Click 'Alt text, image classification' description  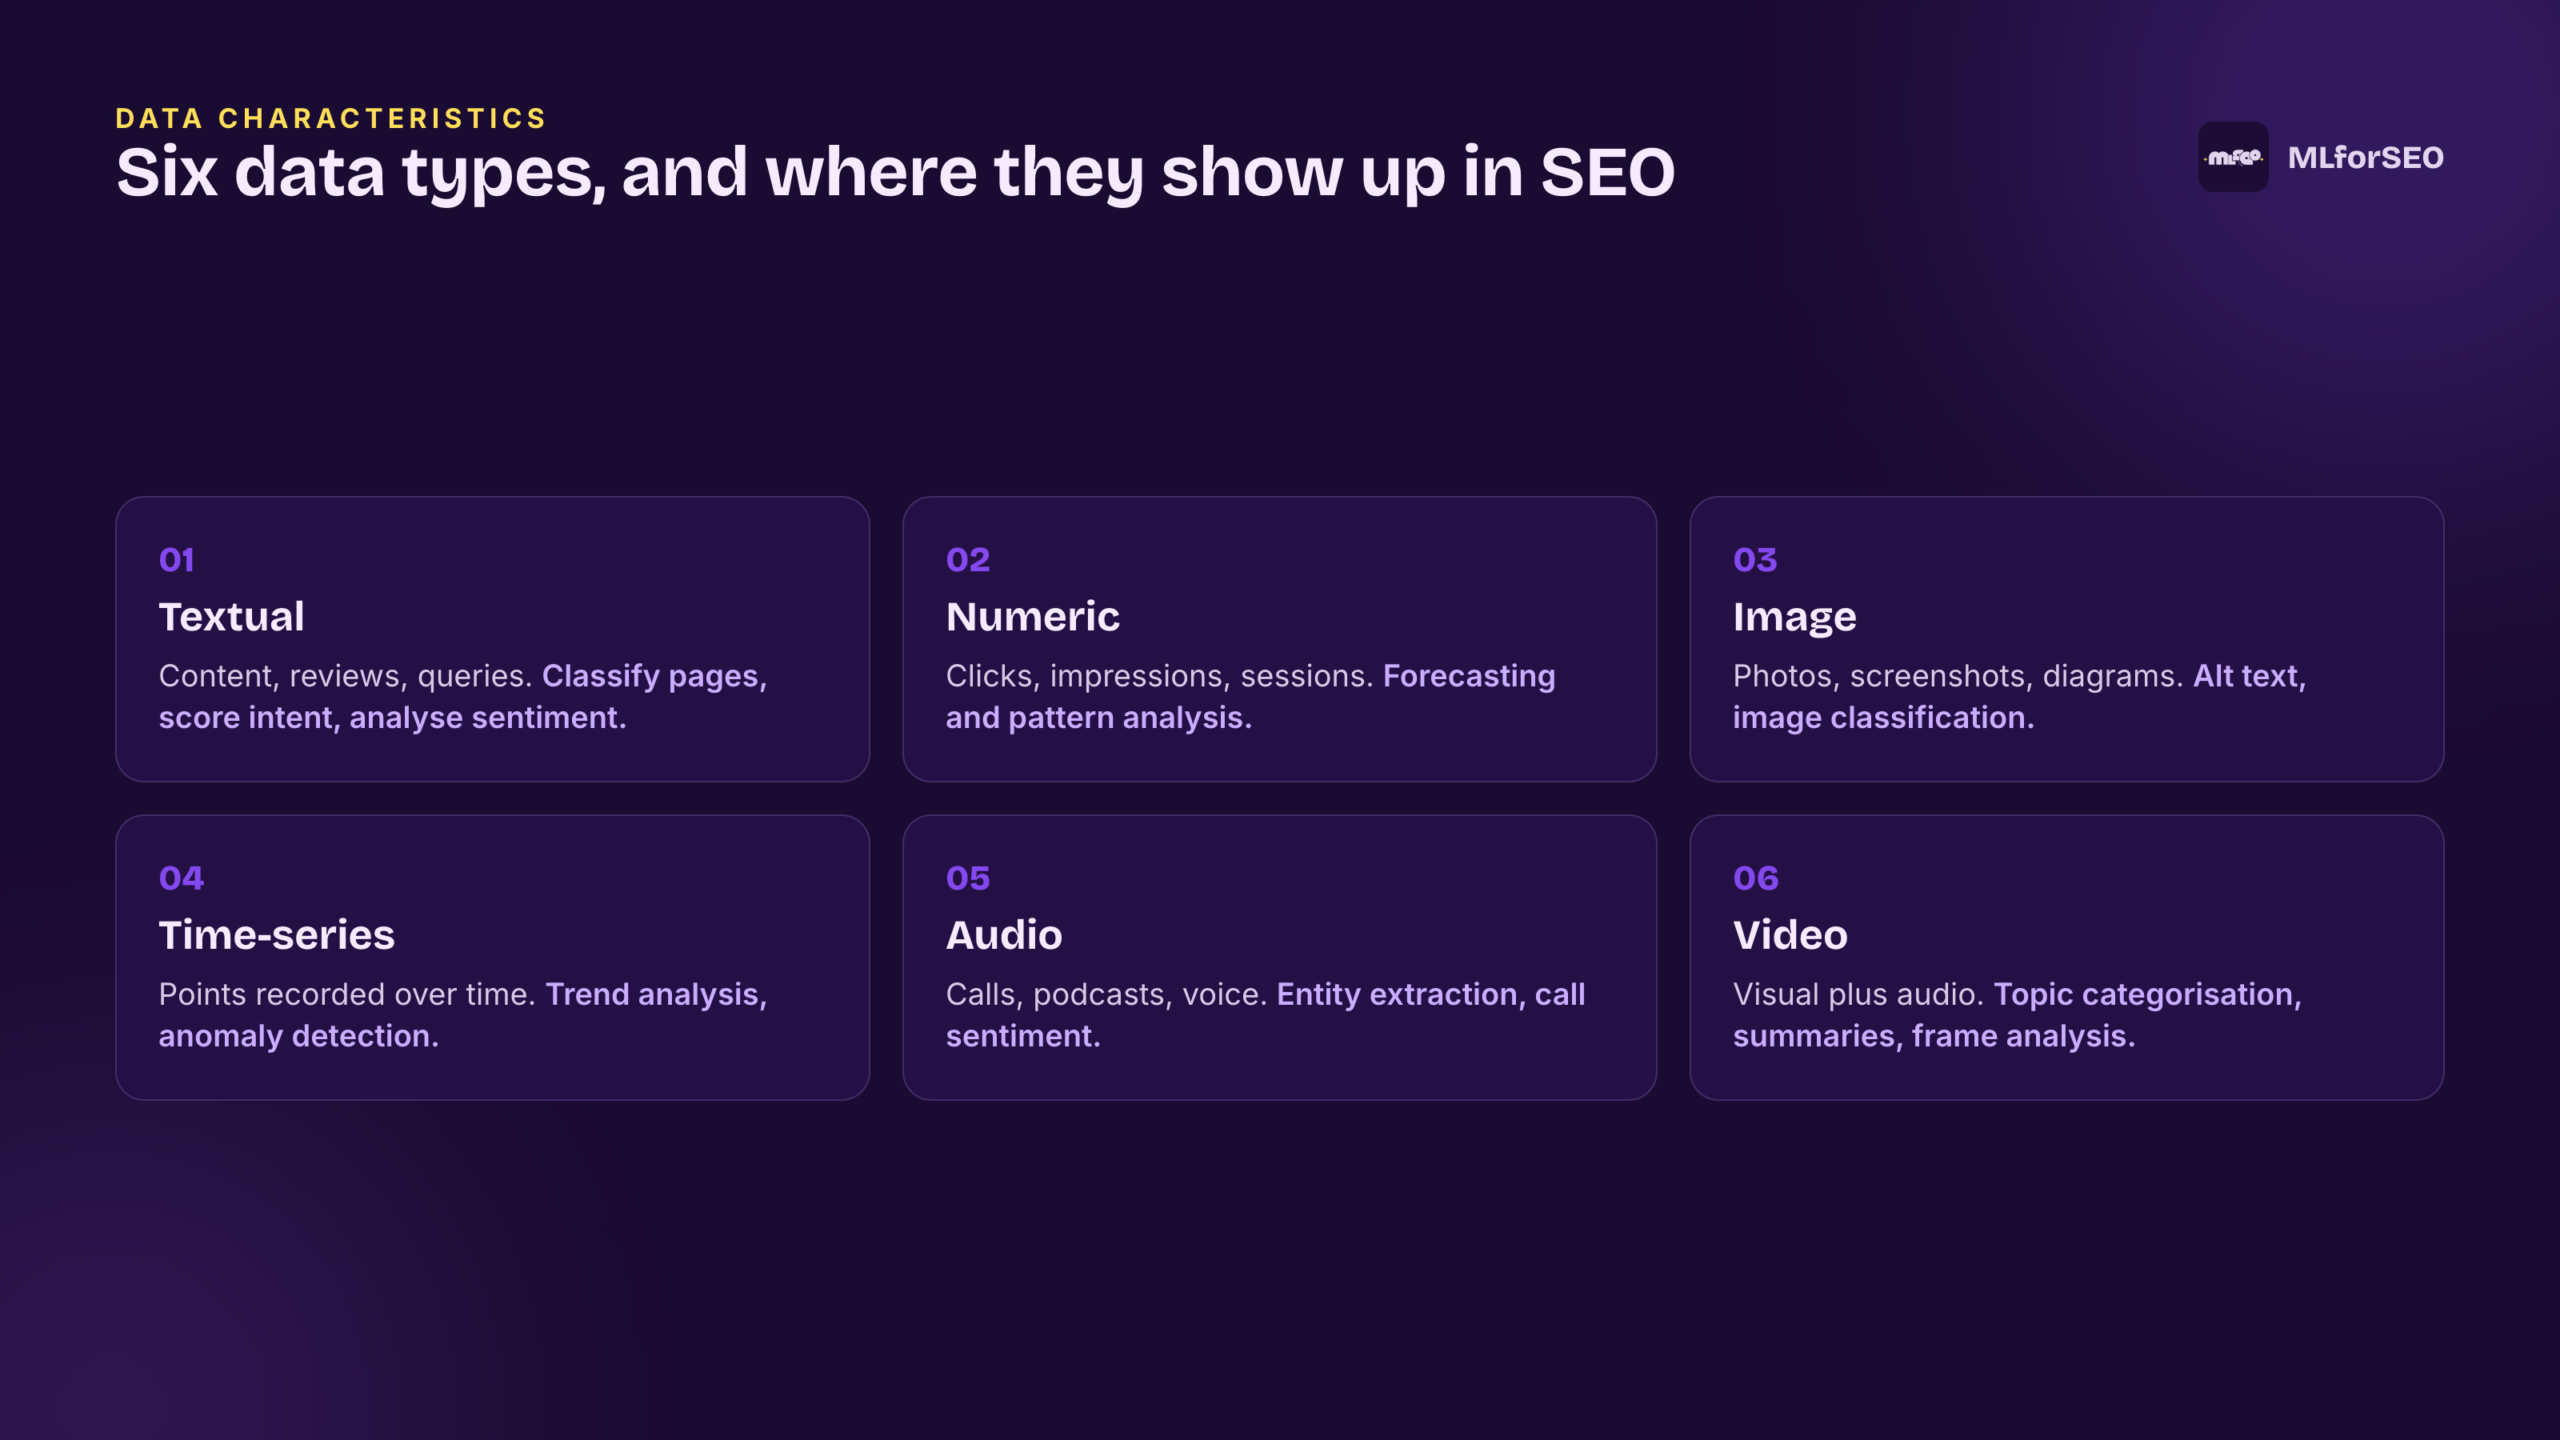click(2019, 697)
